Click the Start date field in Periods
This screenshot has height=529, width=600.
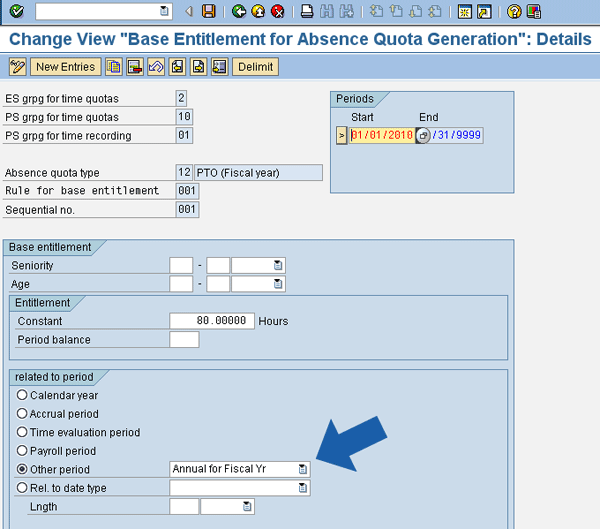pos(380,135)
